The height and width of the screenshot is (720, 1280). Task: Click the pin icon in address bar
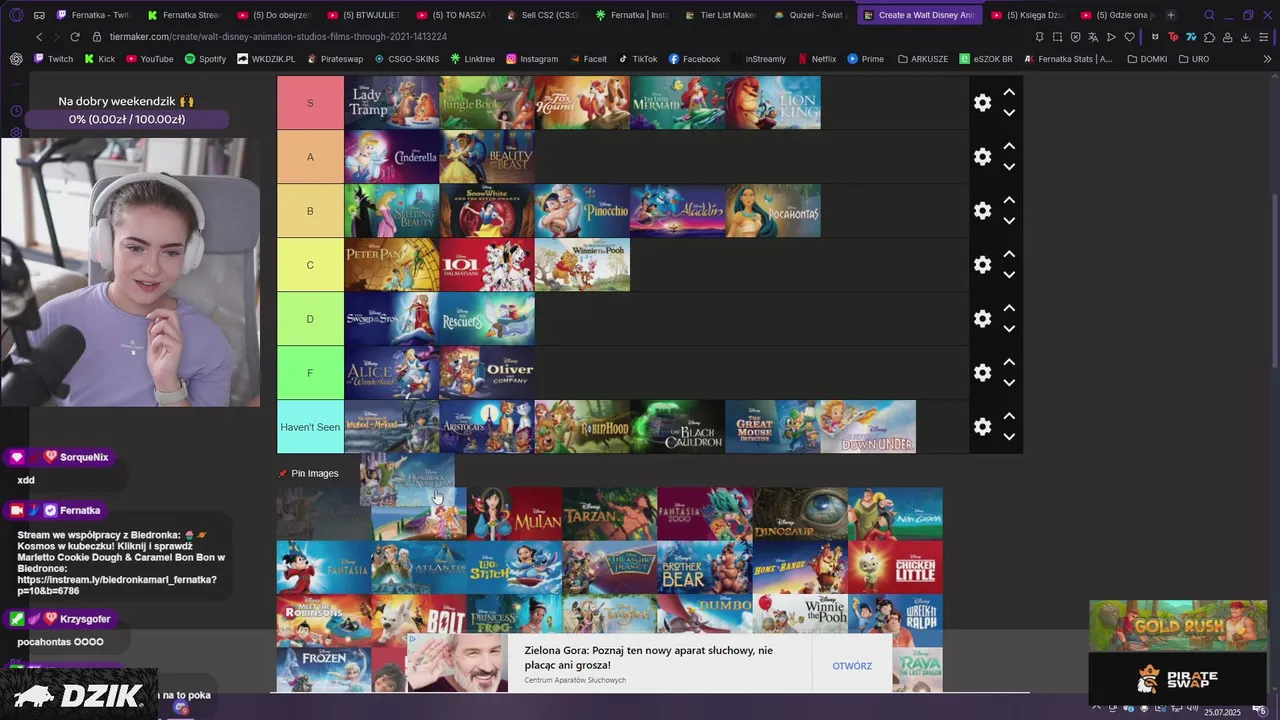[x=1040, y=37]
